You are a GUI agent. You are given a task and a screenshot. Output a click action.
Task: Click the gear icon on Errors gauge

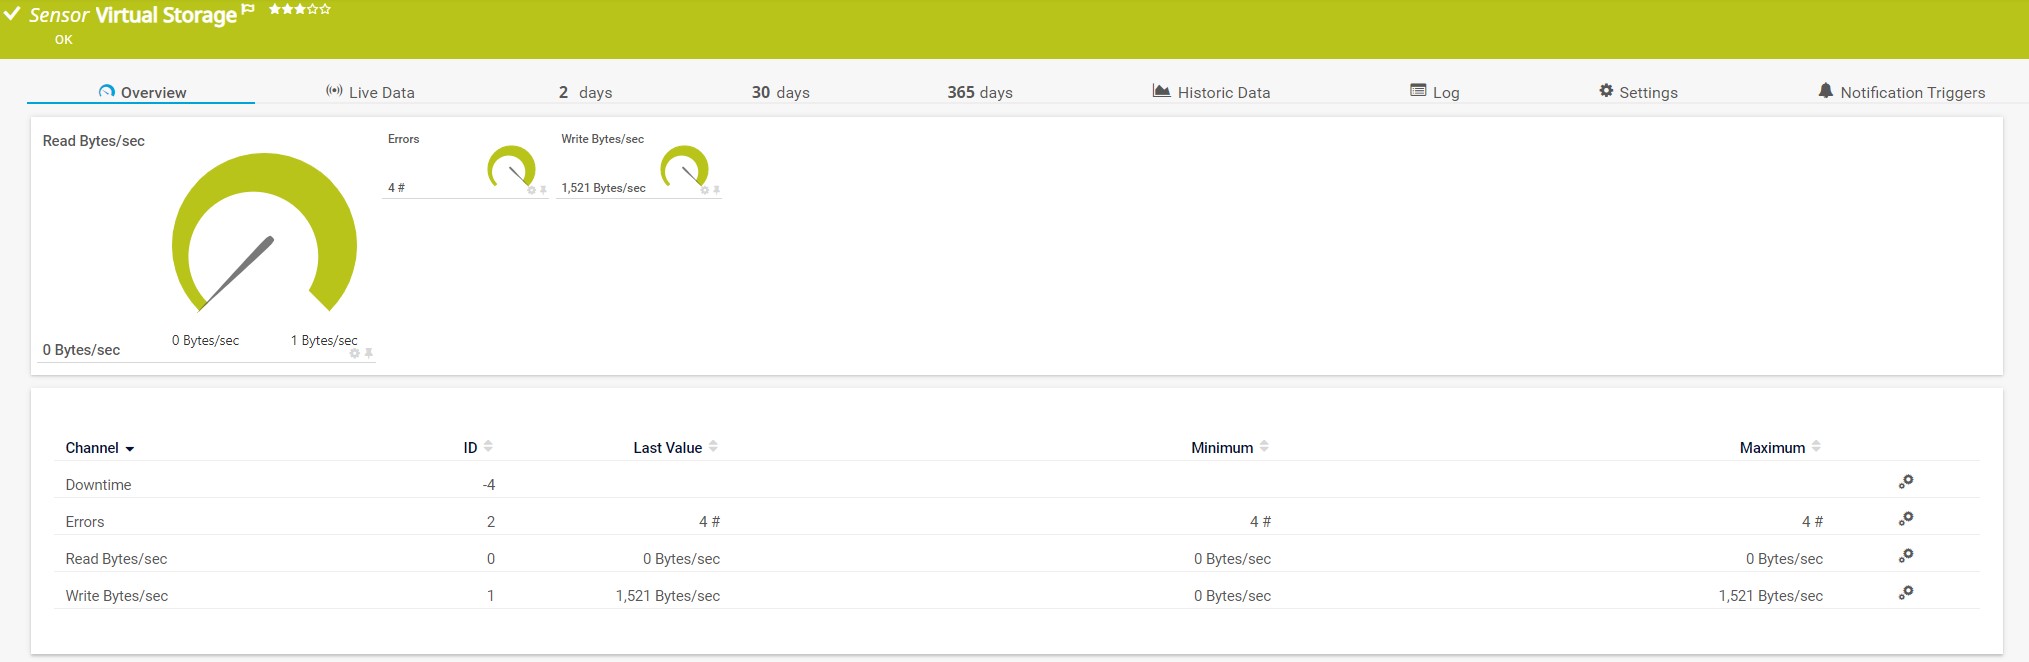point(531,190)
